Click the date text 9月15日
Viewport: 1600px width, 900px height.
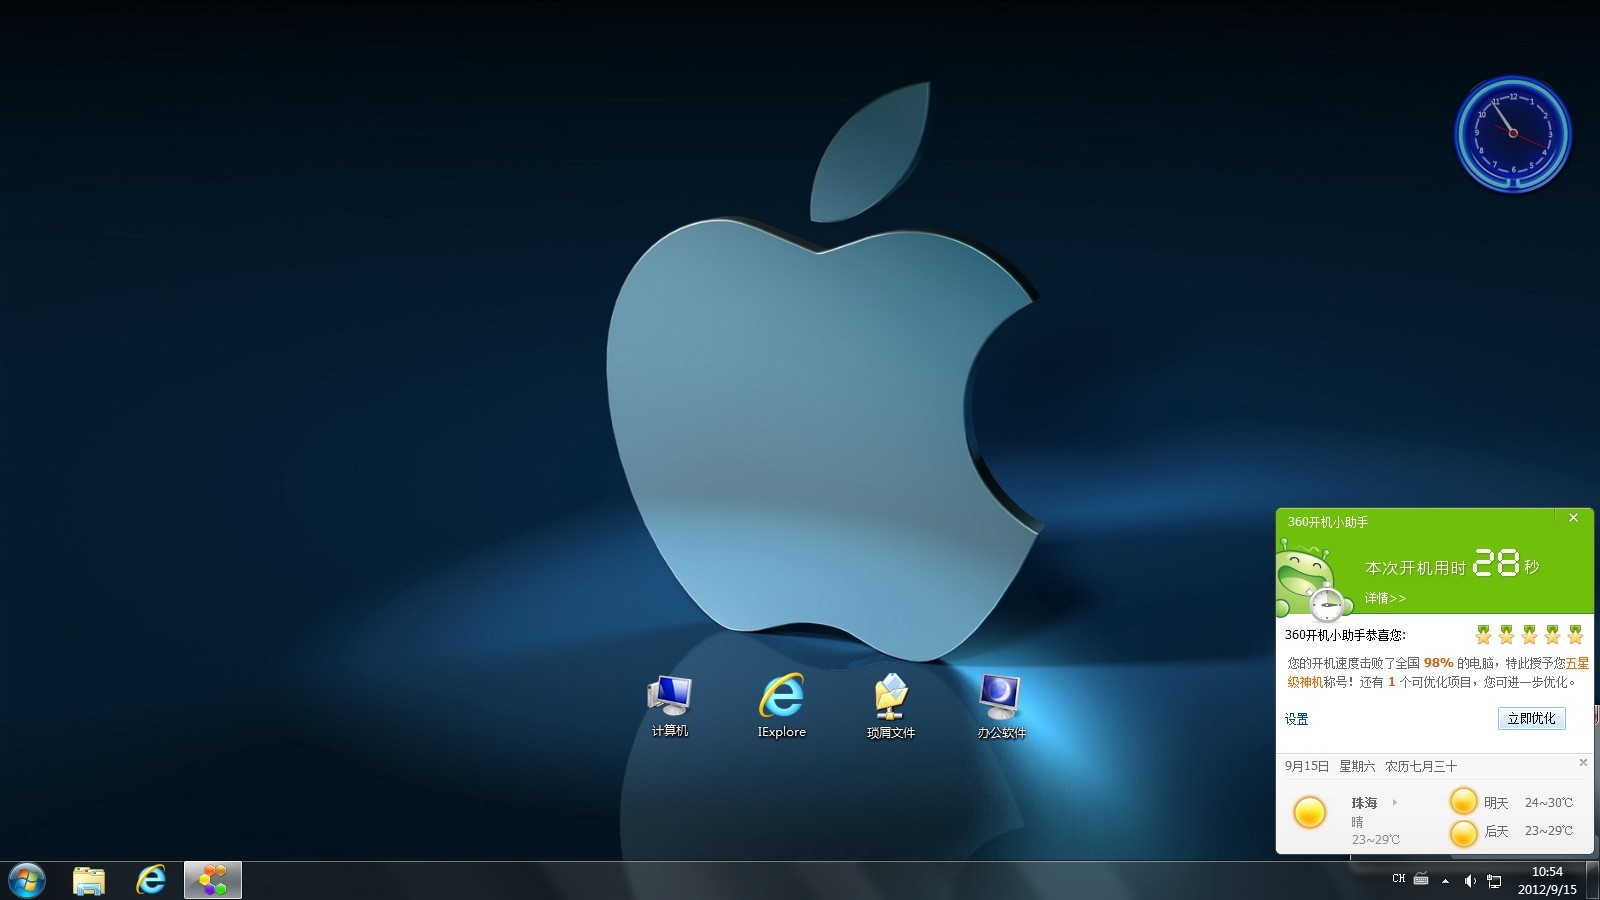[x=1307, y=766]
